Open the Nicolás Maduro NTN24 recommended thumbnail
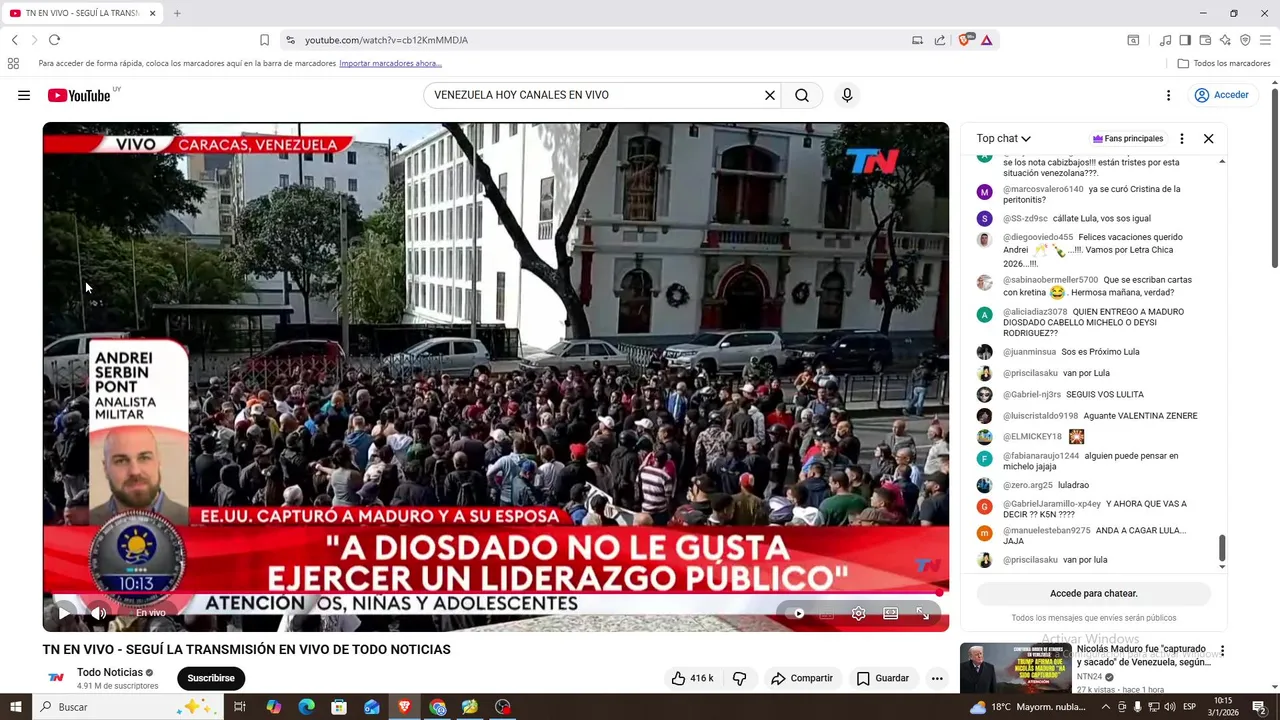 point(1015,668)
